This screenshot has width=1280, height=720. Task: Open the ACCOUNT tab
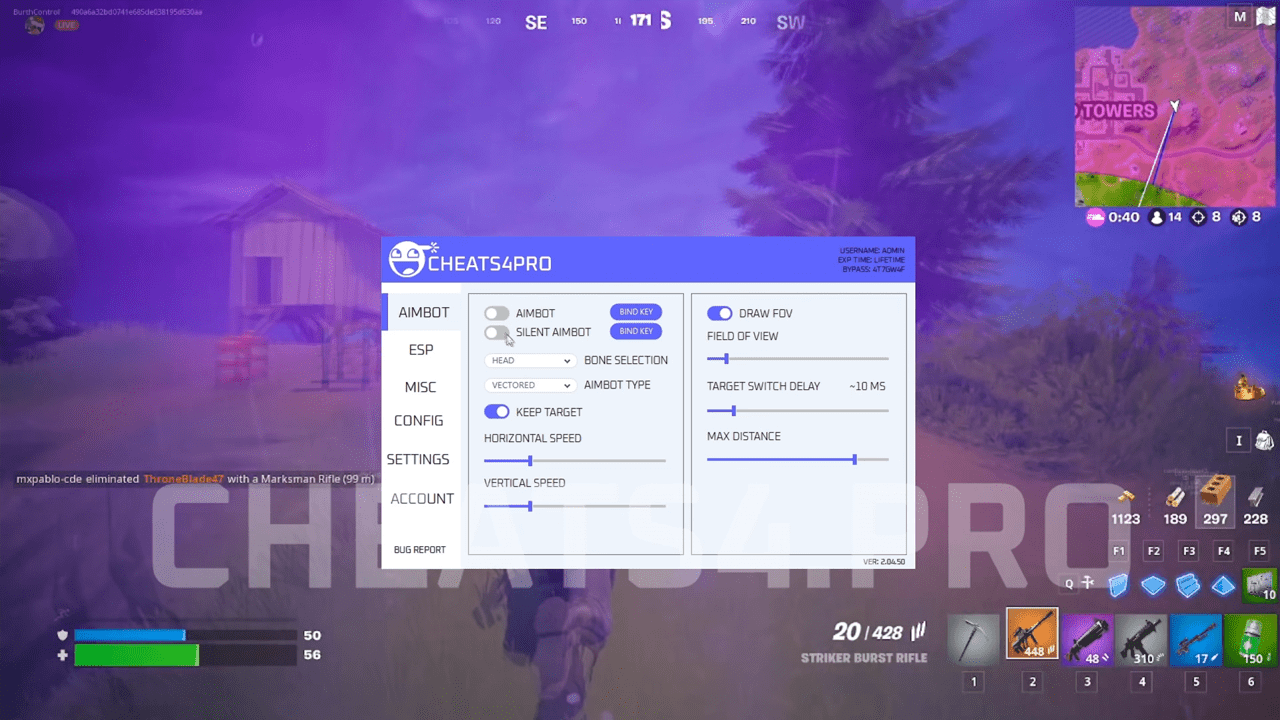(422, 498)
